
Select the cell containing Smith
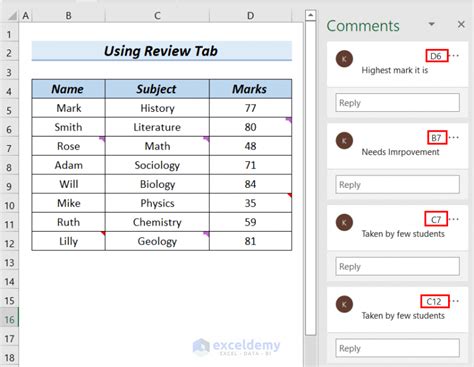tap(68, 127)
